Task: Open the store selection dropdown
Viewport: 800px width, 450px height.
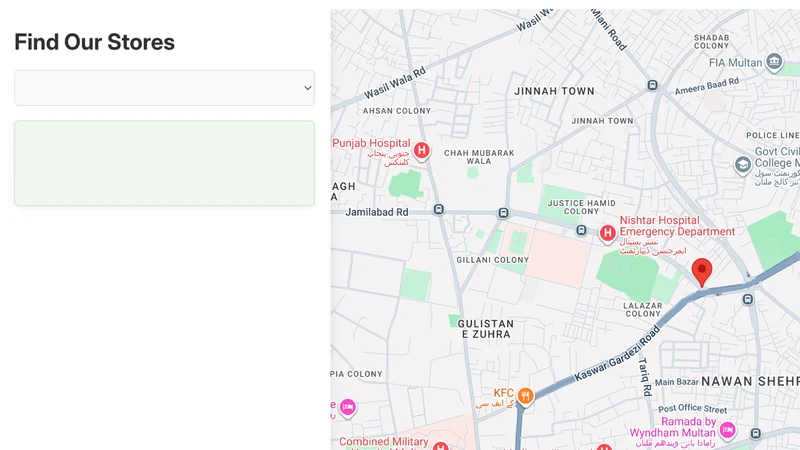Action: (x=164, y=88)
